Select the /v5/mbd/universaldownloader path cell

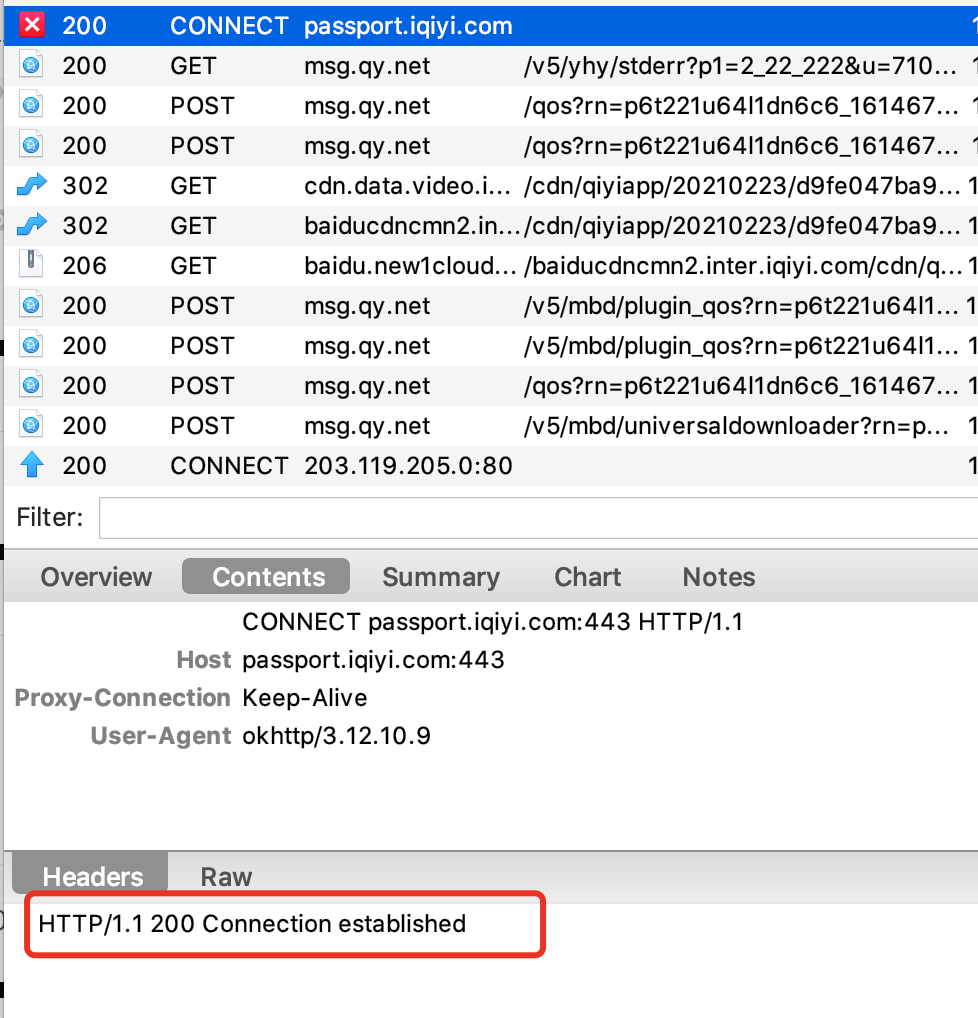[736, 425]
